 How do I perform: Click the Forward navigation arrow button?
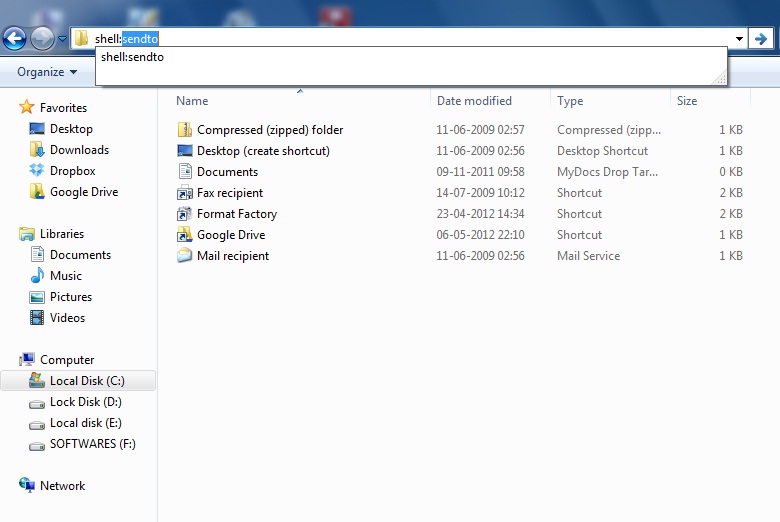[42, 38]
